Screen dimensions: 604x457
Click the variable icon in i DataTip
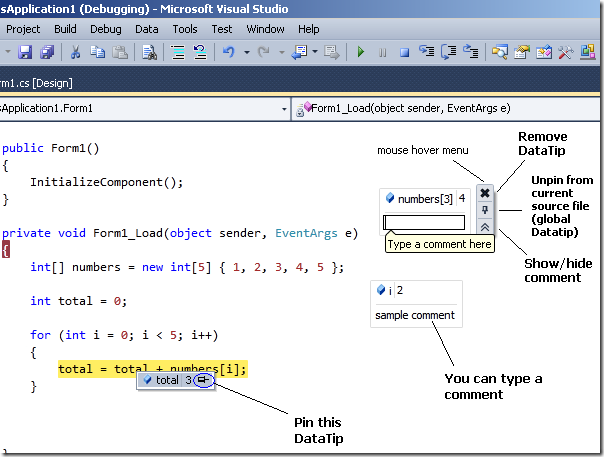pos(381,290)
